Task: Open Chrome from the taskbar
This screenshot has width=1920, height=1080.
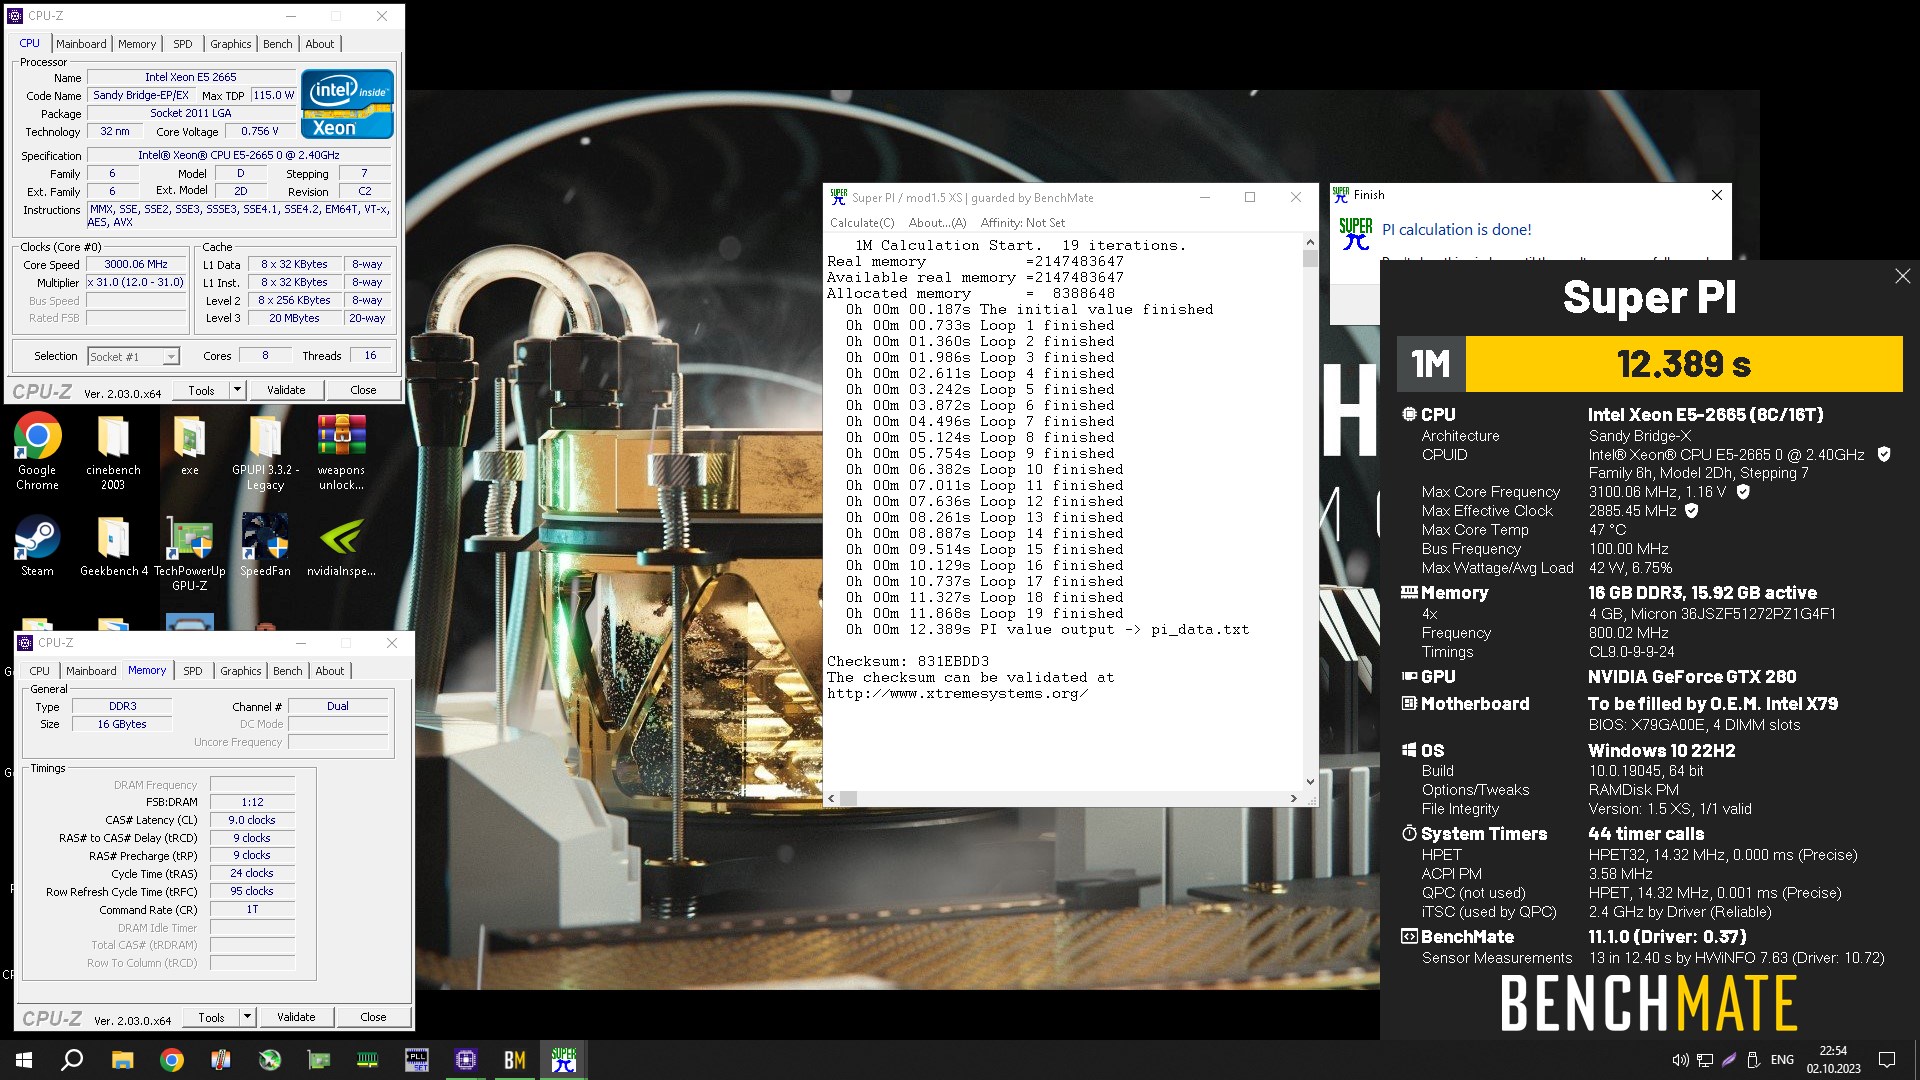Action: (x=172, y=1060)
